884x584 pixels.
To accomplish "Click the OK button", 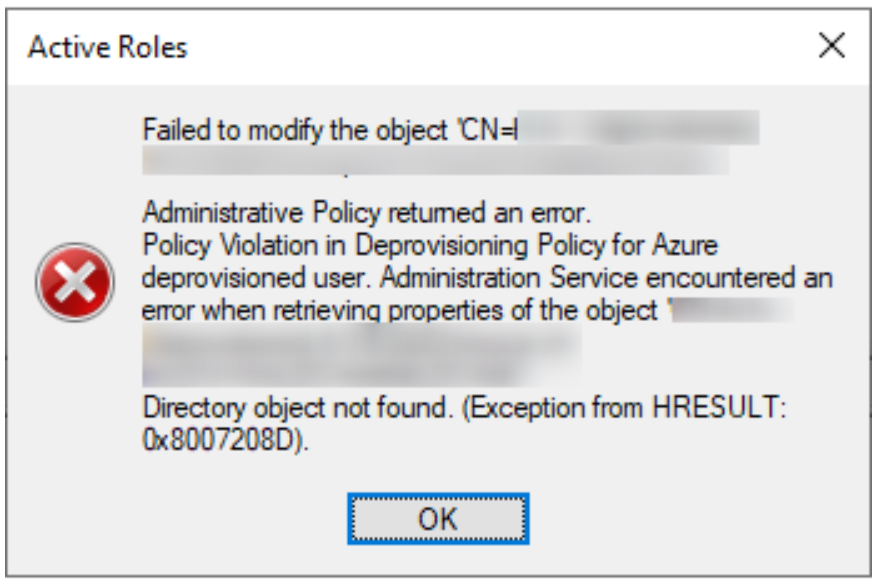I will (x=438, y=519).
